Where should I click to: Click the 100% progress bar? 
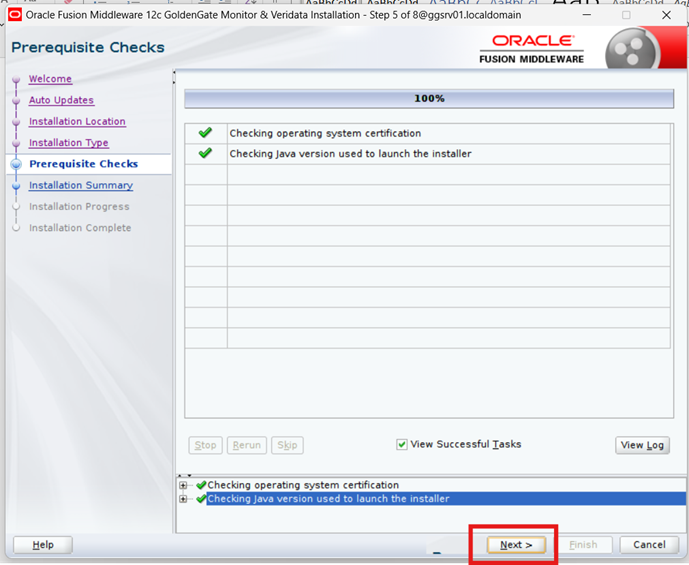tap(428, 99)
